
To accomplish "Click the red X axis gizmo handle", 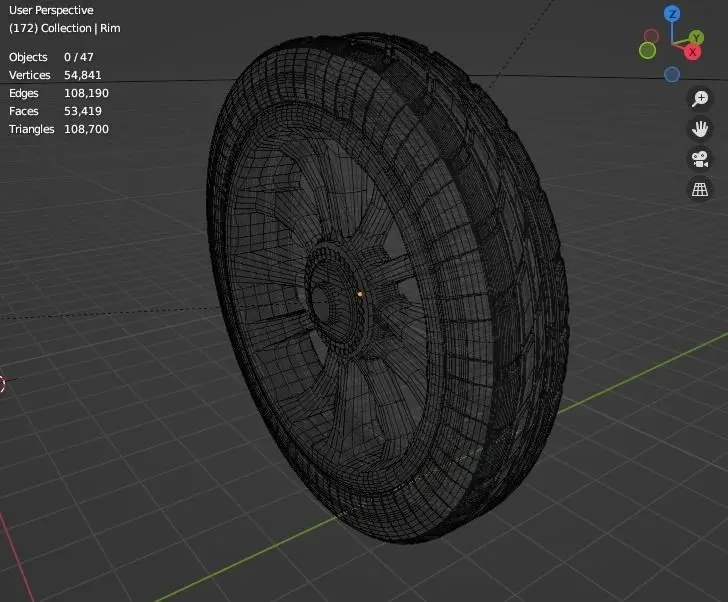I will pyautogui.click(x=692, y=52).
